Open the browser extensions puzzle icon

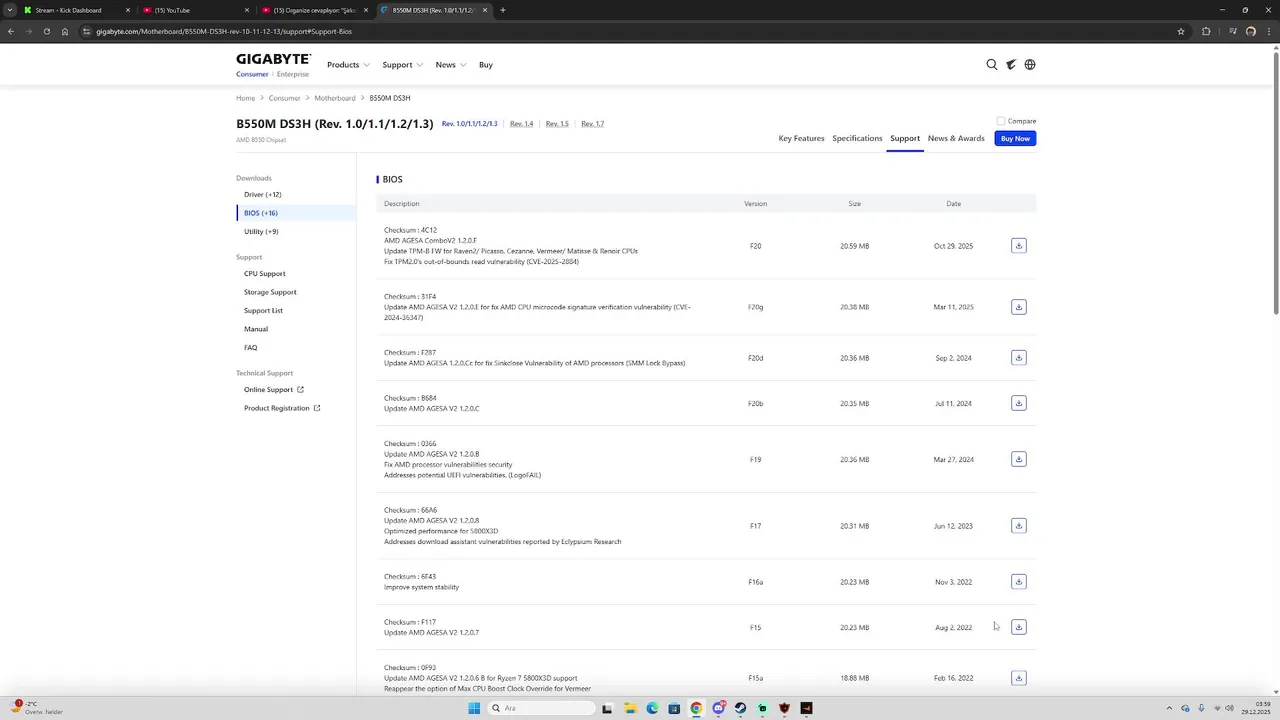(1206, 31)
